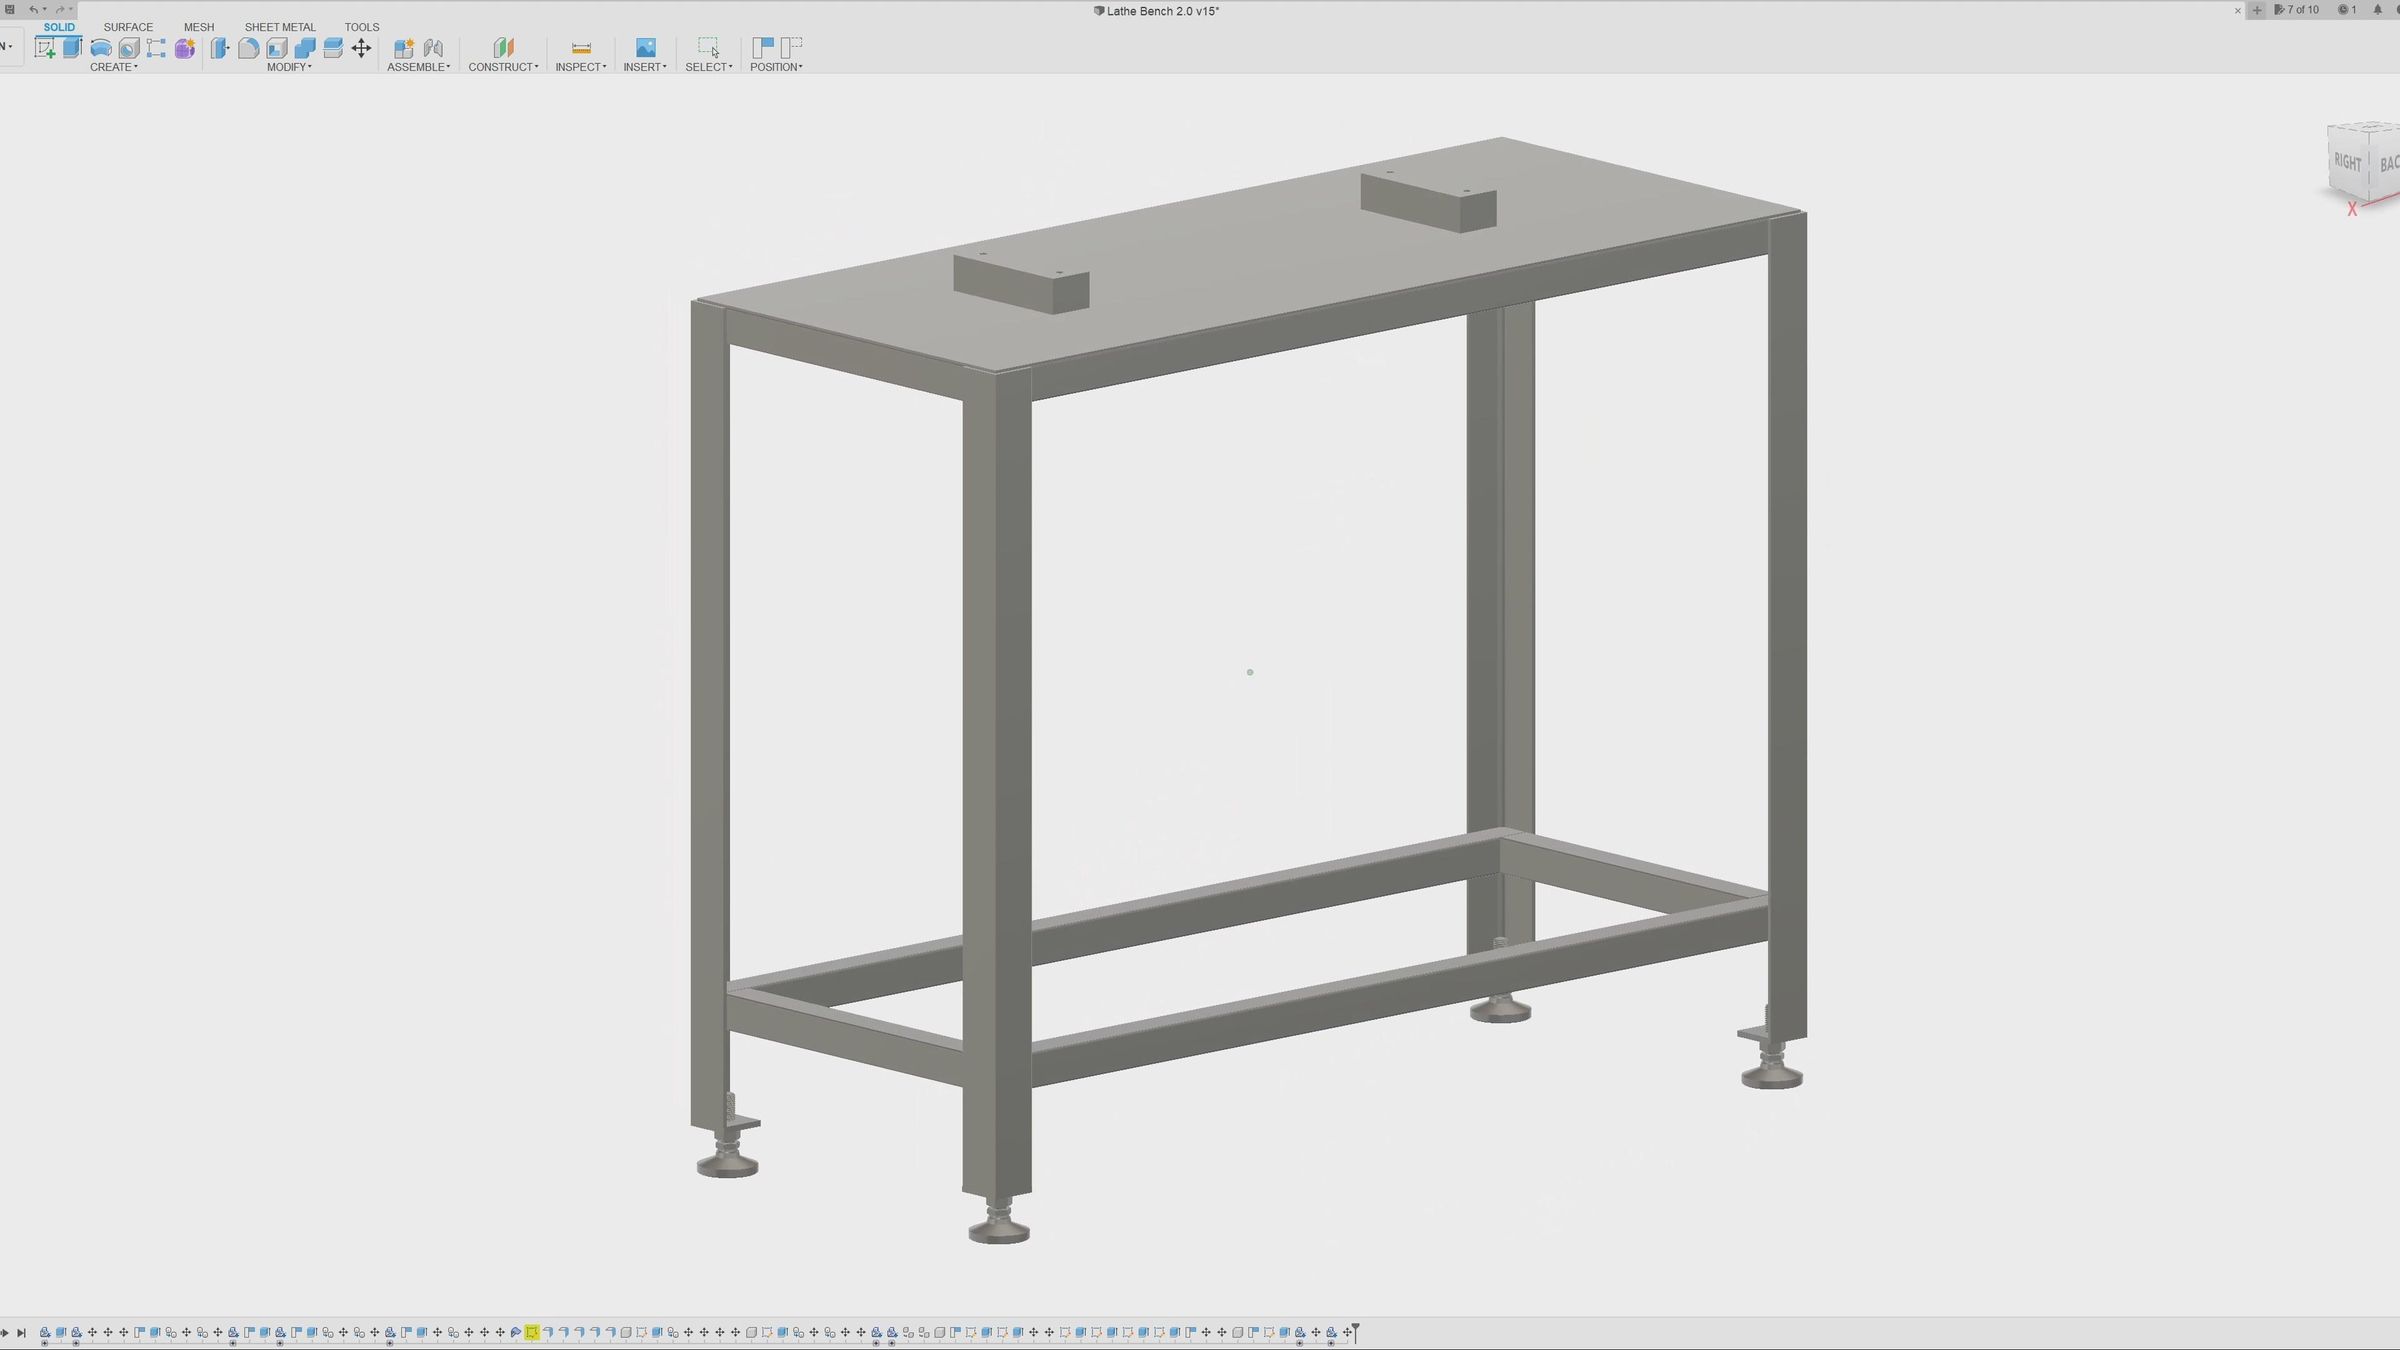The height and width of the screenshot is (1350, 2400).
Task: Open the Measure tool in Inspect
Action: point(580,47)
